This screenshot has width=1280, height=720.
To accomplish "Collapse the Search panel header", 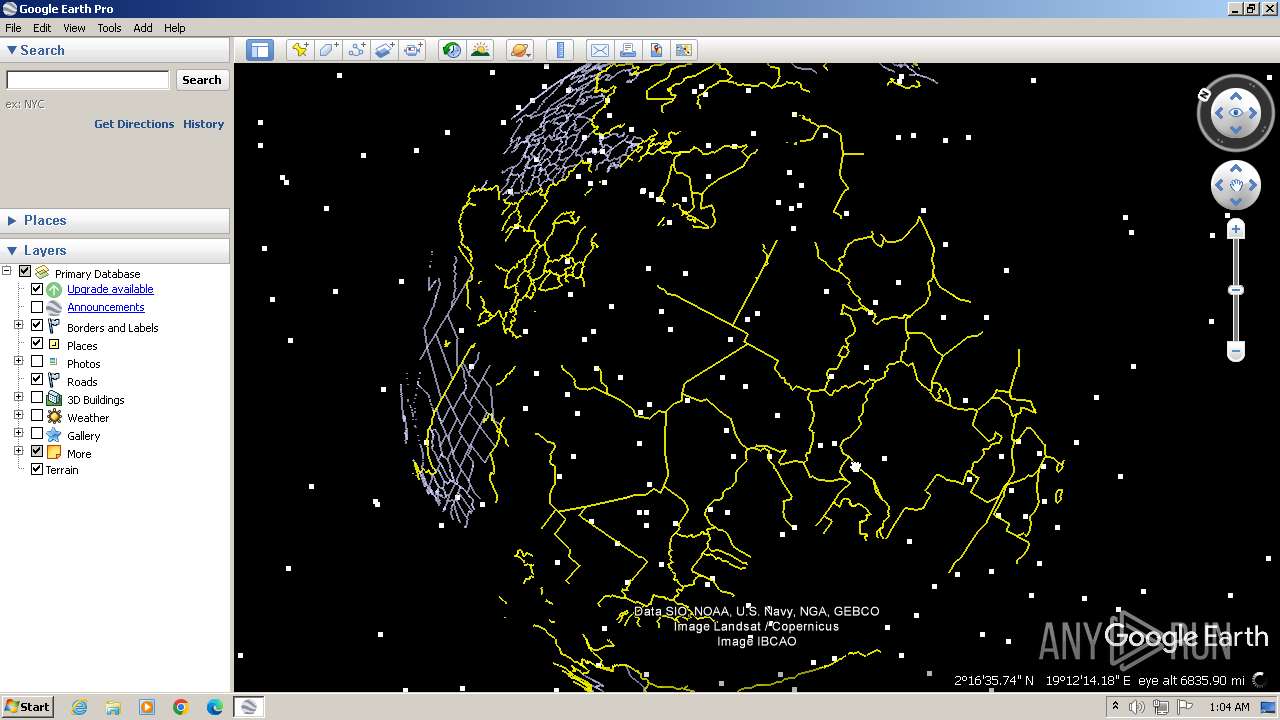I will click(115, 50).
